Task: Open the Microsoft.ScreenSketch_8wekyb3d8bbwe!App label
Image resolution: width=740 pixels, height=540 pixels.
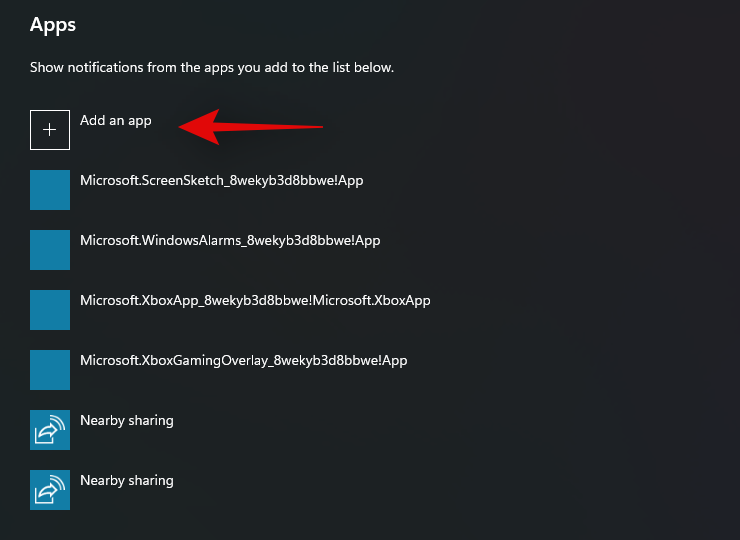Action: tap(234, 181)
